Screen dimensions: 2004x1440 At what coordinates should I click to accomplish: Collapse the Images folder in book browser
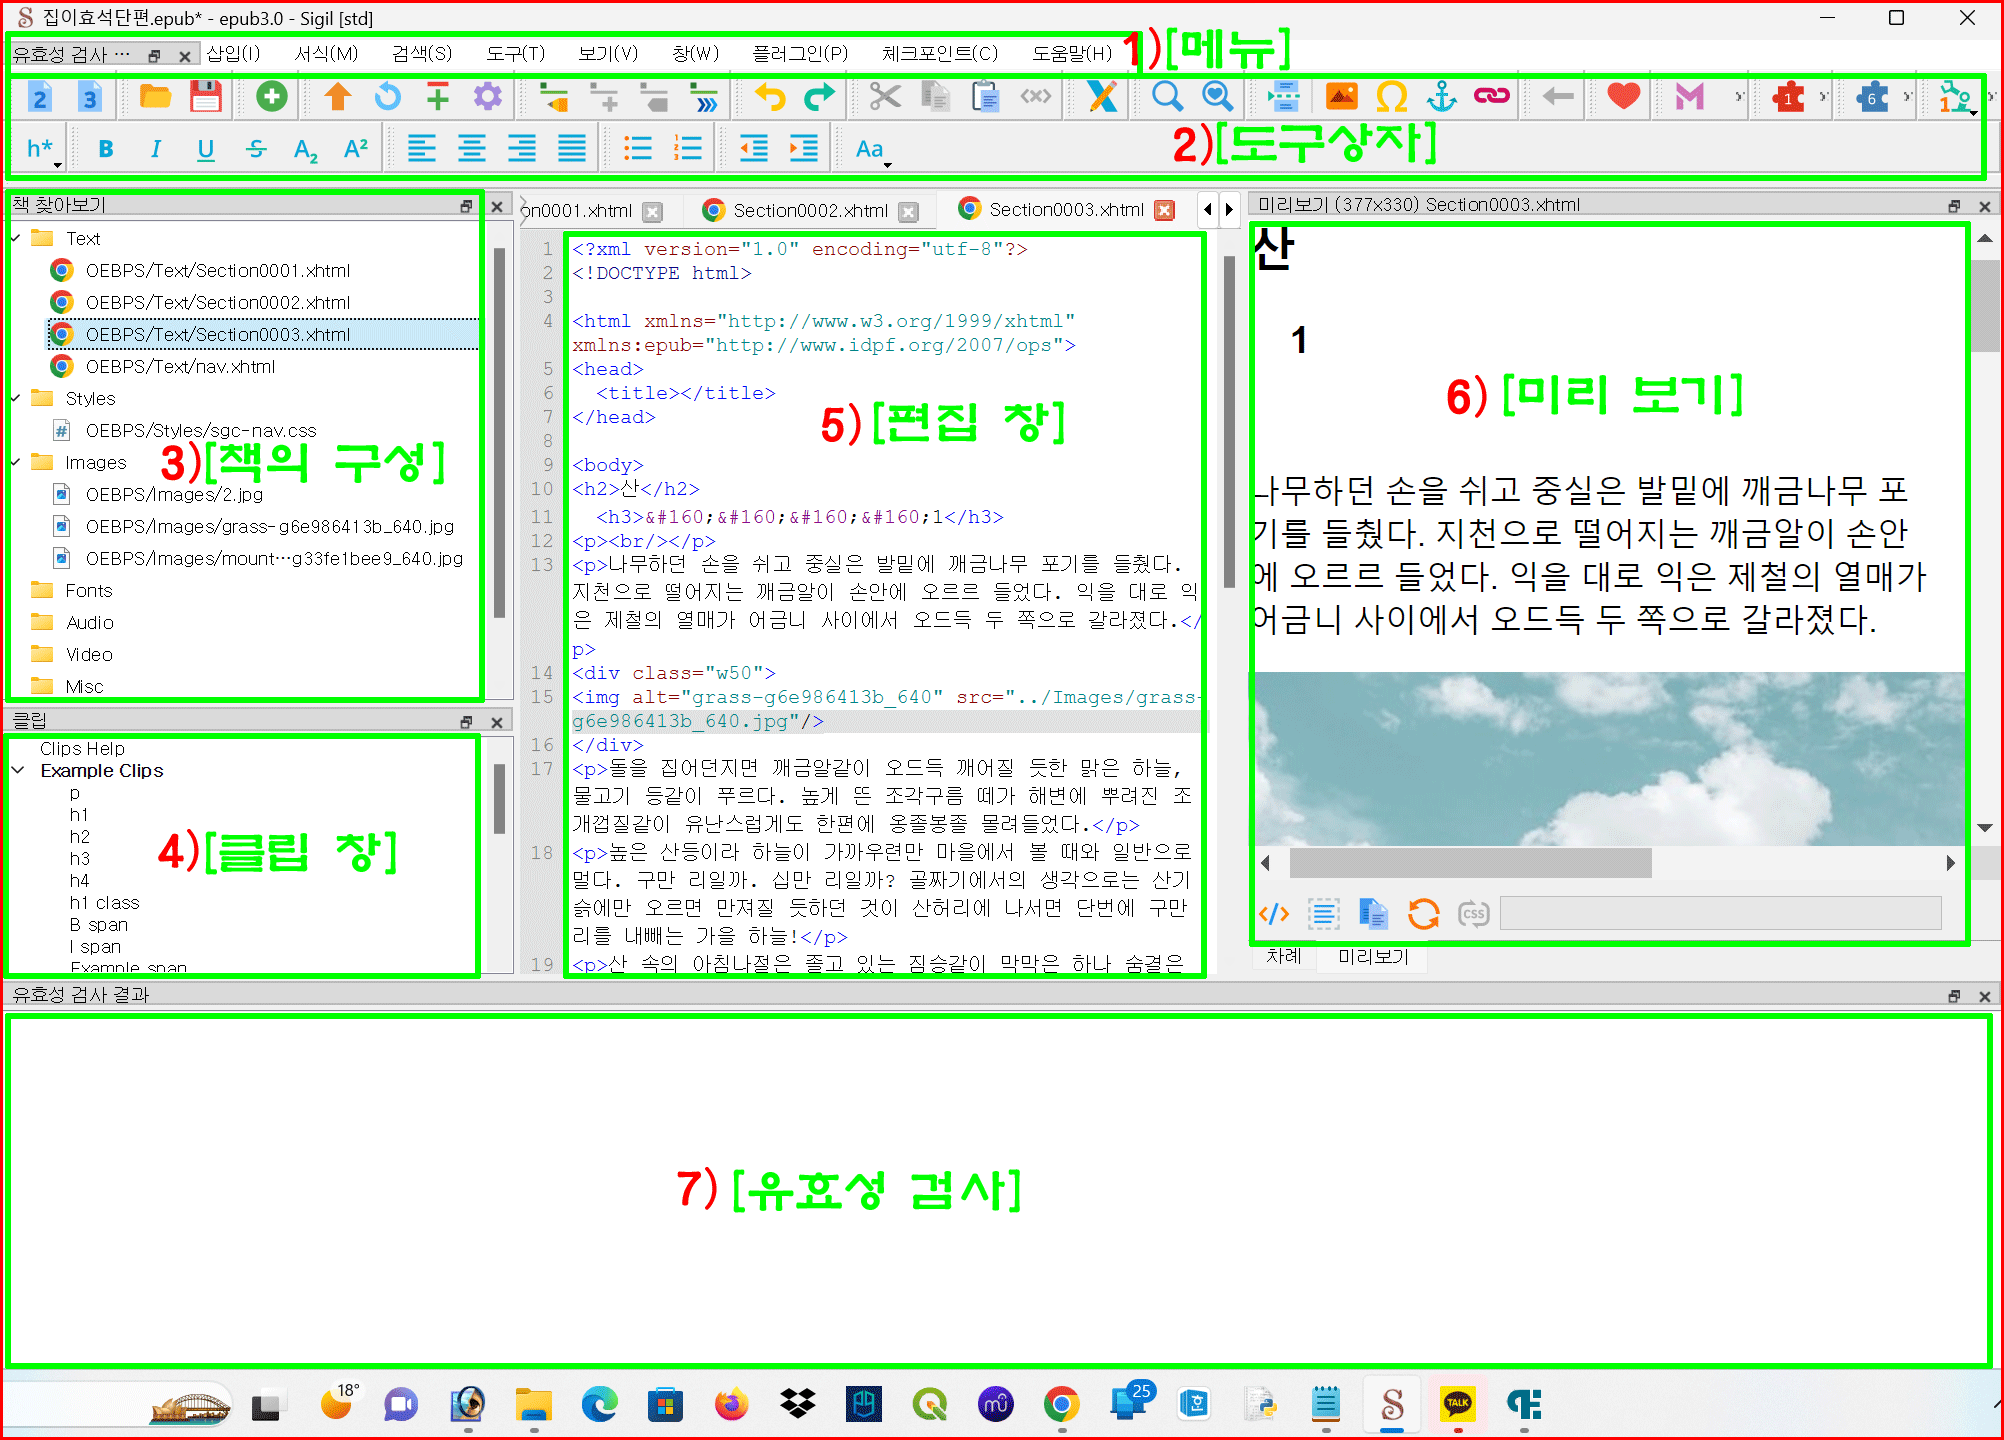[x=16, y=463]
